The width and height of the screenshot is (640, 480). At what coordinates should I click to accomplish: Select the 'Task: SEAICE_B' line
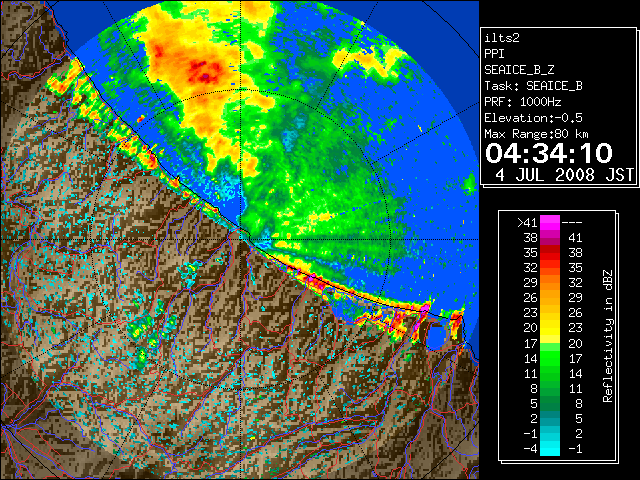pos(533,86)
